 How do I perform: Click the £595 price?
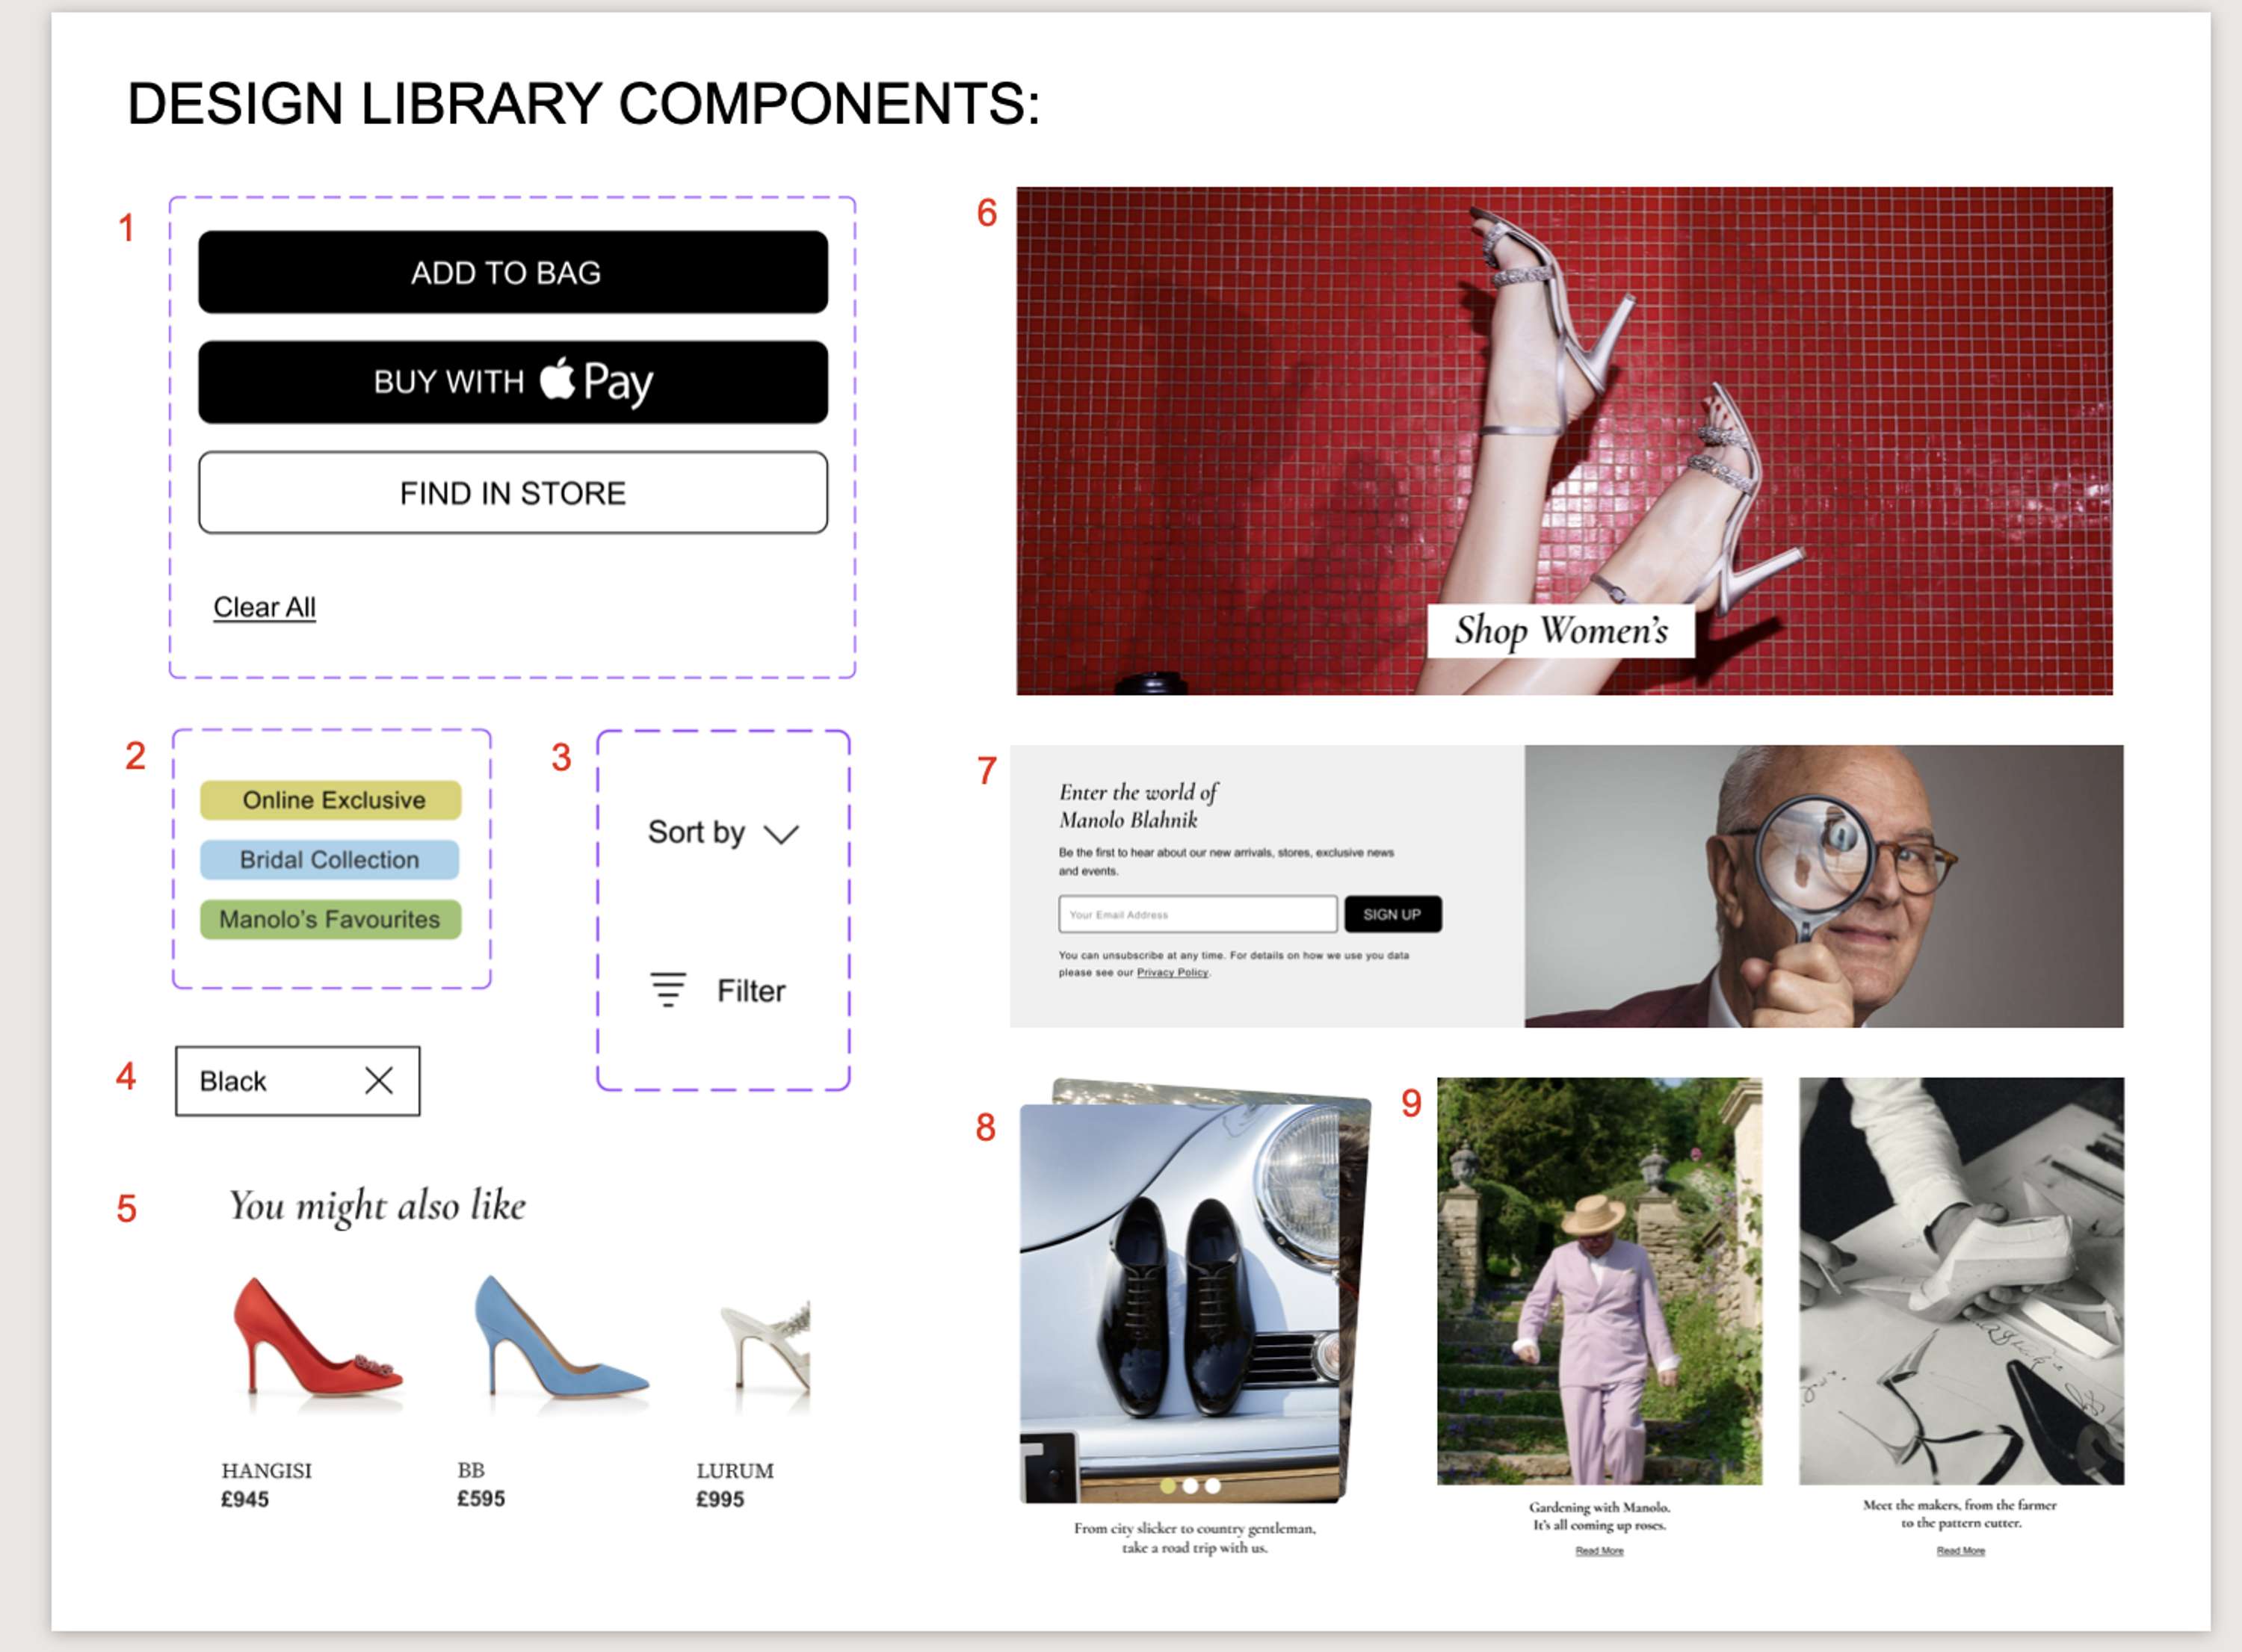click(481, 1498)
